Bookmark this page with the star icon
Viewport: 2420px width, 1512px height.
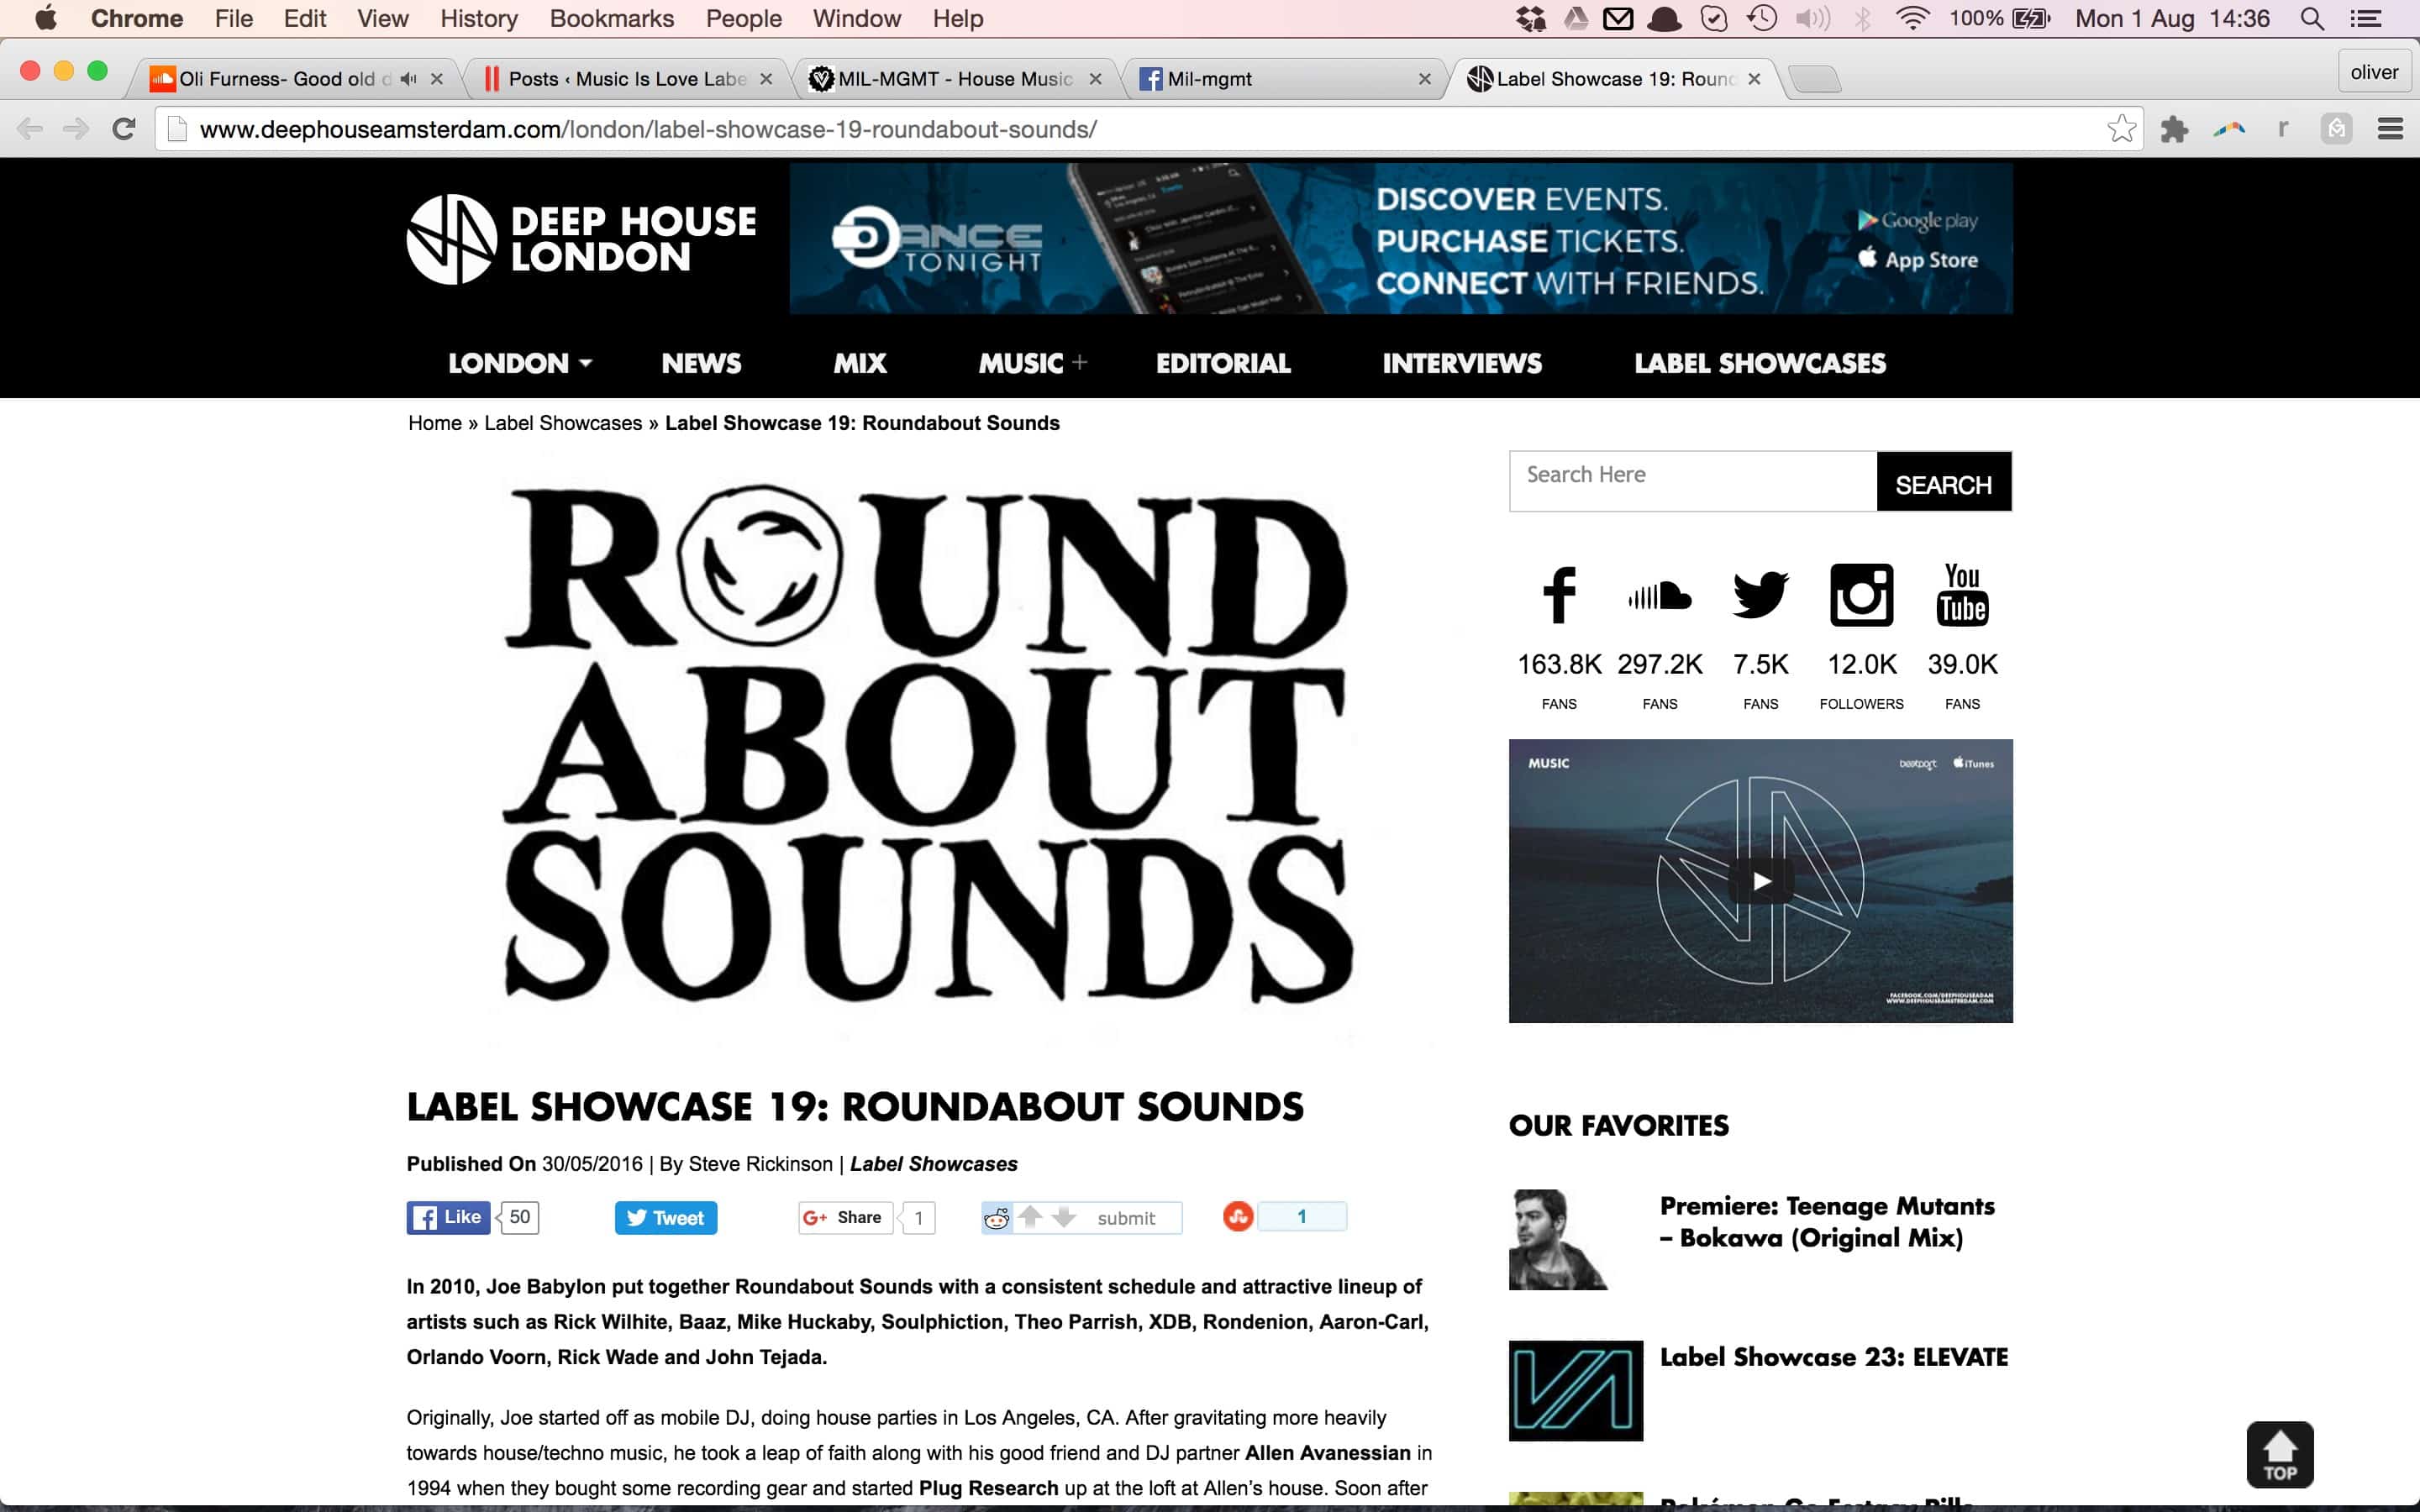click(x=2121, y=129)
